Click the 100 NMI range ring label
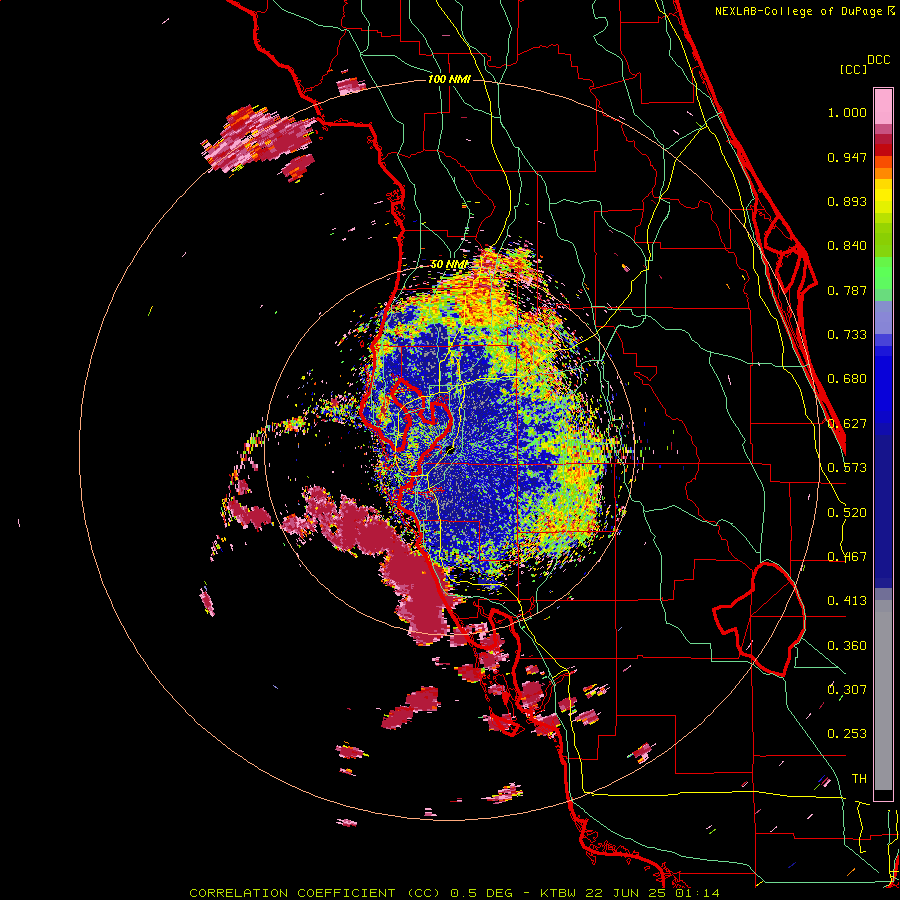The width and height of the screenshot is (900, 900). click(x=449, y=79)
